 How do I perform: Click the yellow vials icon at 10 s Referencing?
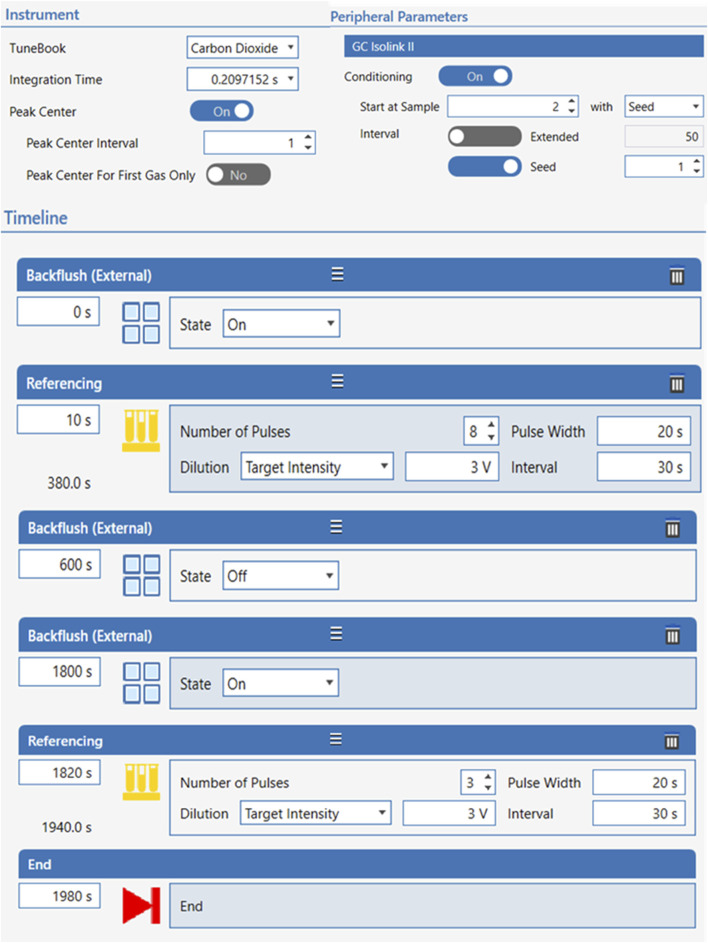click(x=141, y=431)
